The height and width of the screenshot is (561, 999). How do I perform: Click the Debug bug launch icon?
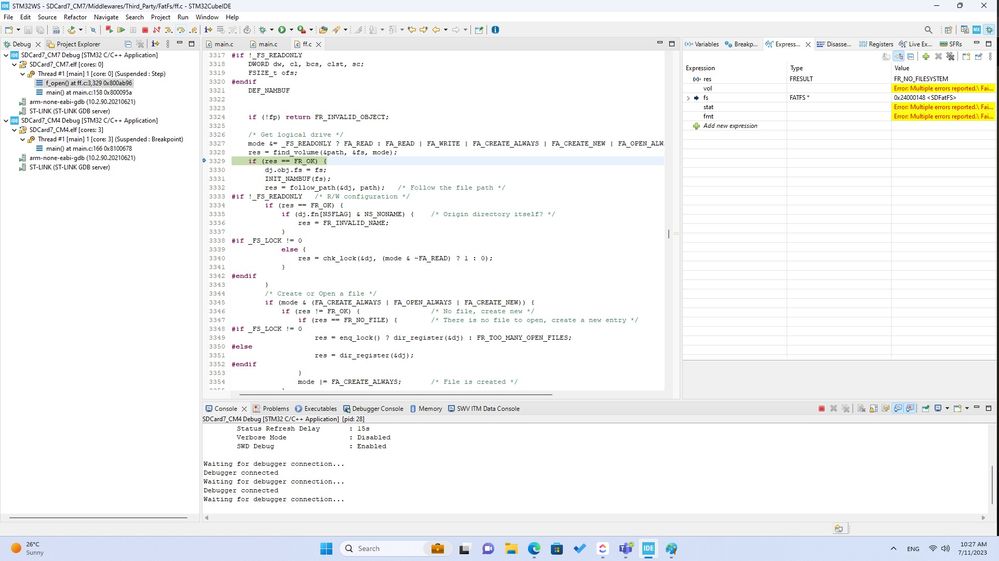(262, 29)
